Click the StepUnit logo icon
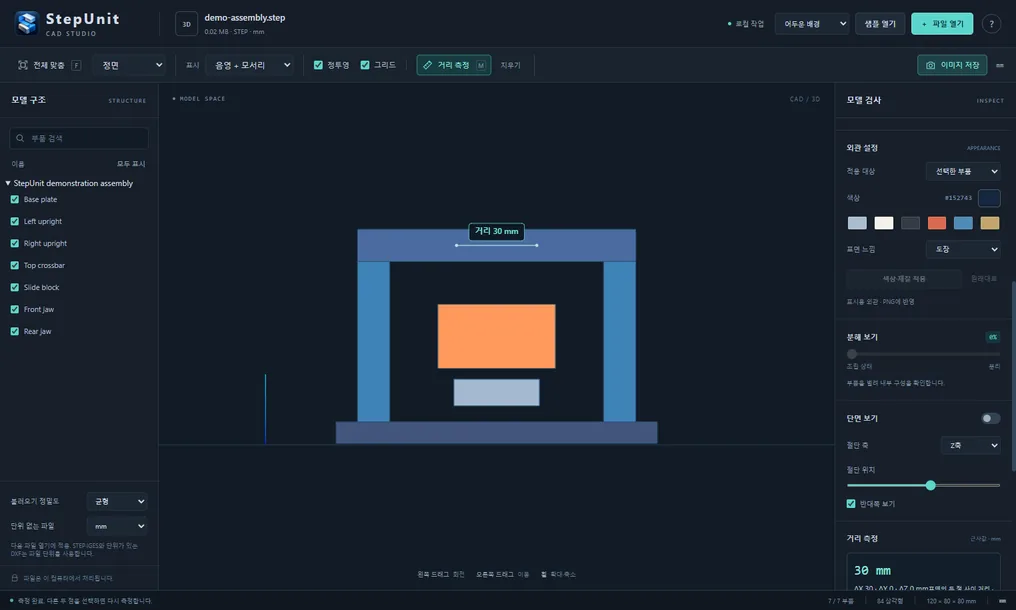The height and width of the screenshot is (610, 1016). point(27,23)
